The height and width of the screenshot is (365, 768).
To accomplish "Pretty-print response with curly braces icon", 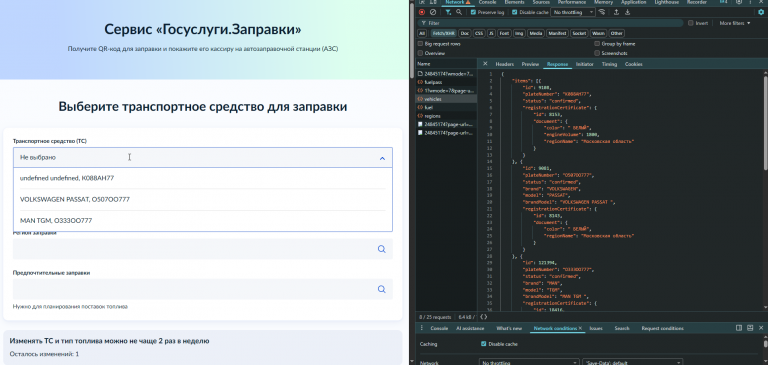I will coord(483,317).
